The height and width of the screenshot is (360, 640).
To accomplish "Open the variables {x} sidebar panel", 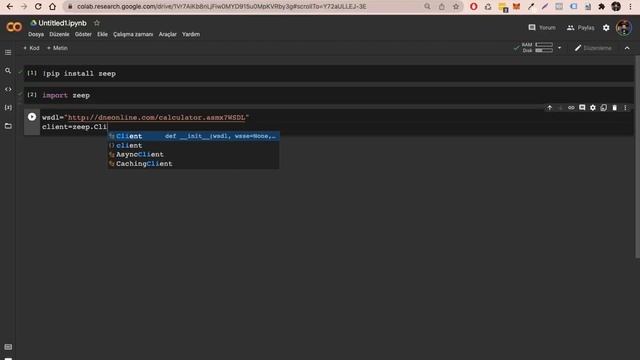I will [x=8, y=107].
